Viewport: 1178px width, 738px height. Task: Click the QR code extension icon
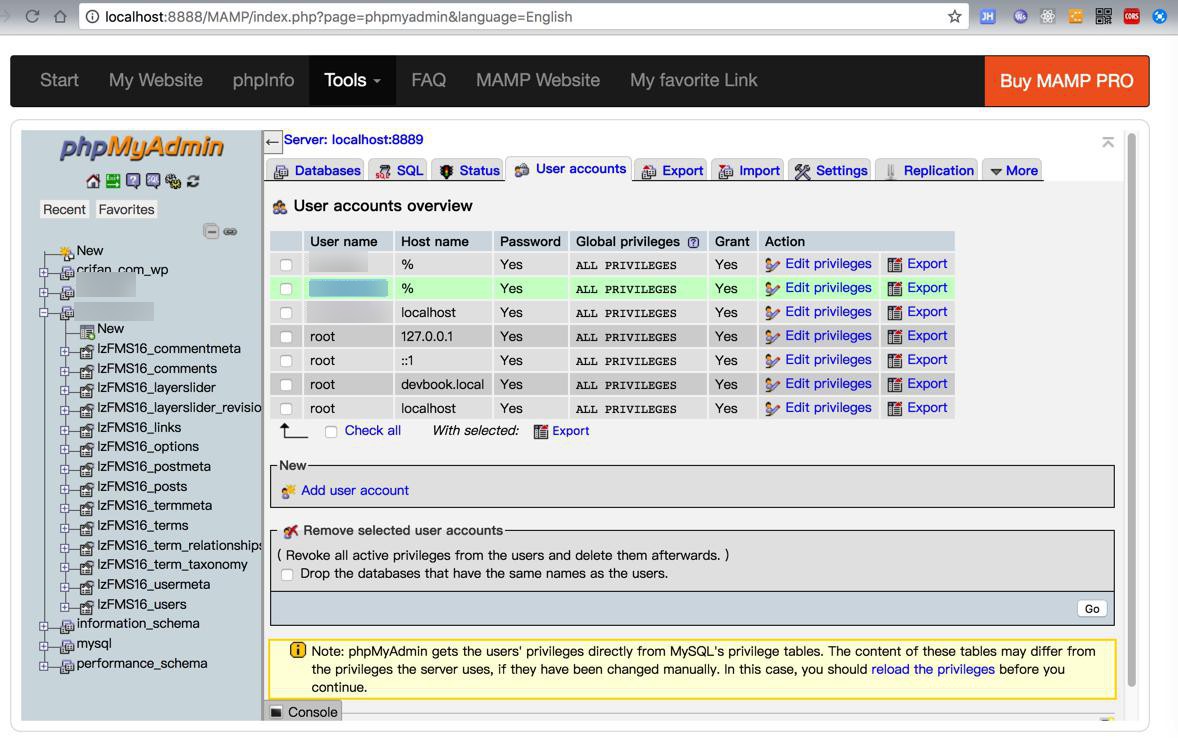[1103, 16]
